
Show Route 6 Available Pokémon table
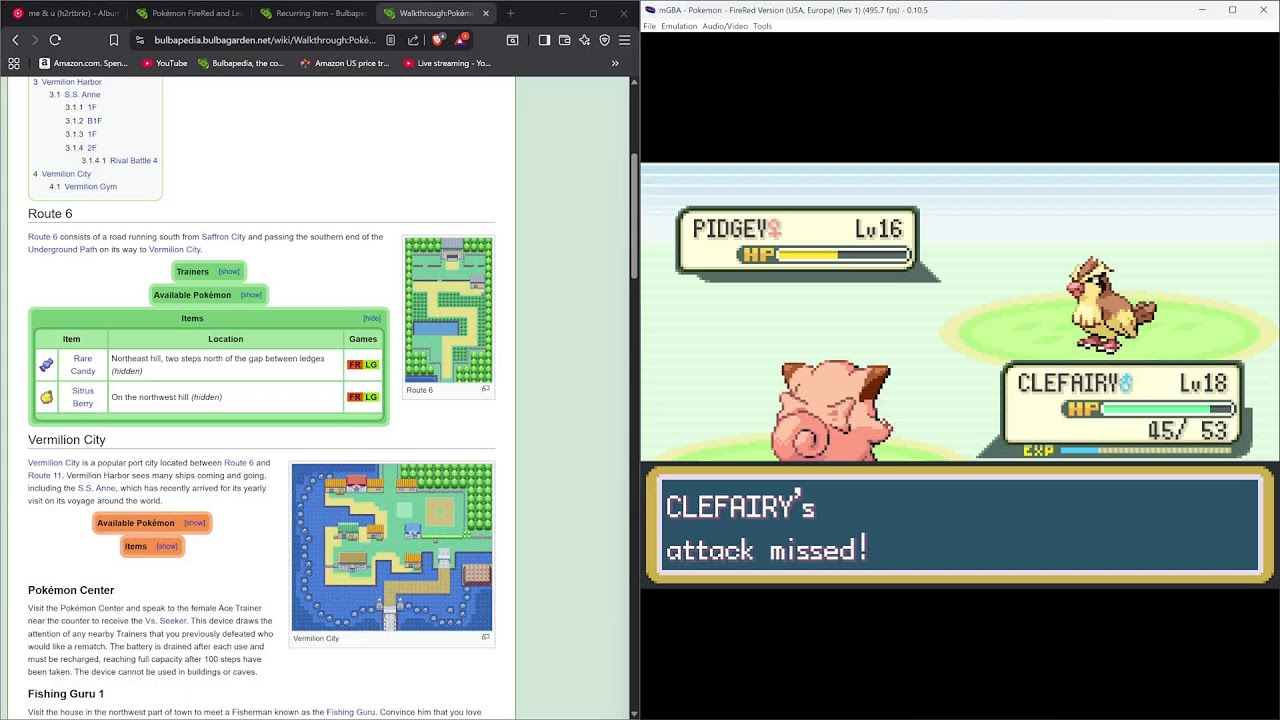pos(251,295)
